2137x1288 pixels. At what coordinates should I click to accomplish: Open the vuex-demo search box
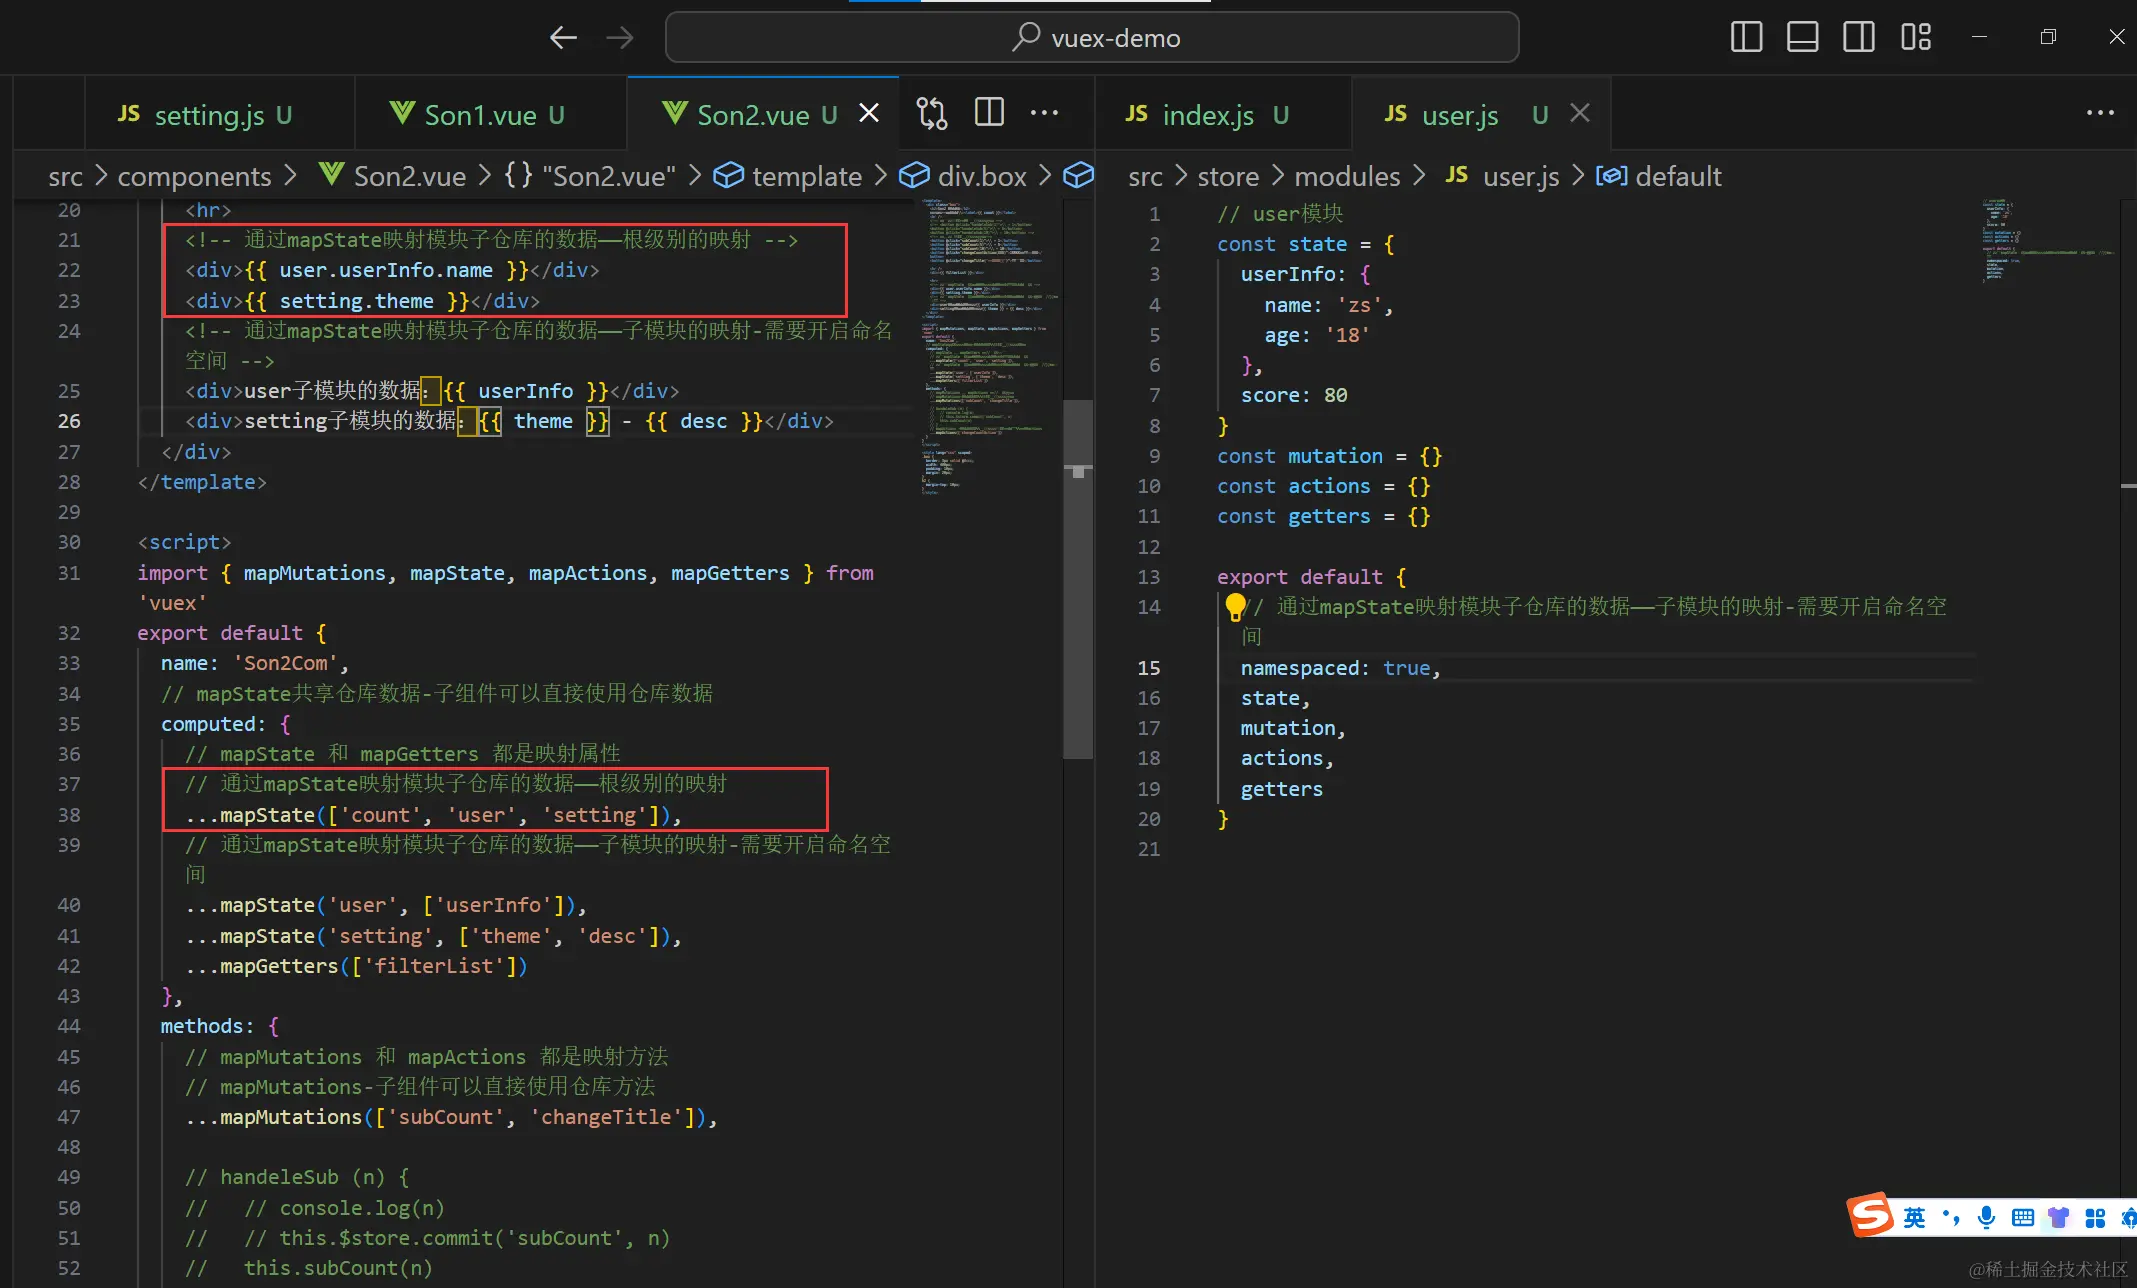[1092, 38]
